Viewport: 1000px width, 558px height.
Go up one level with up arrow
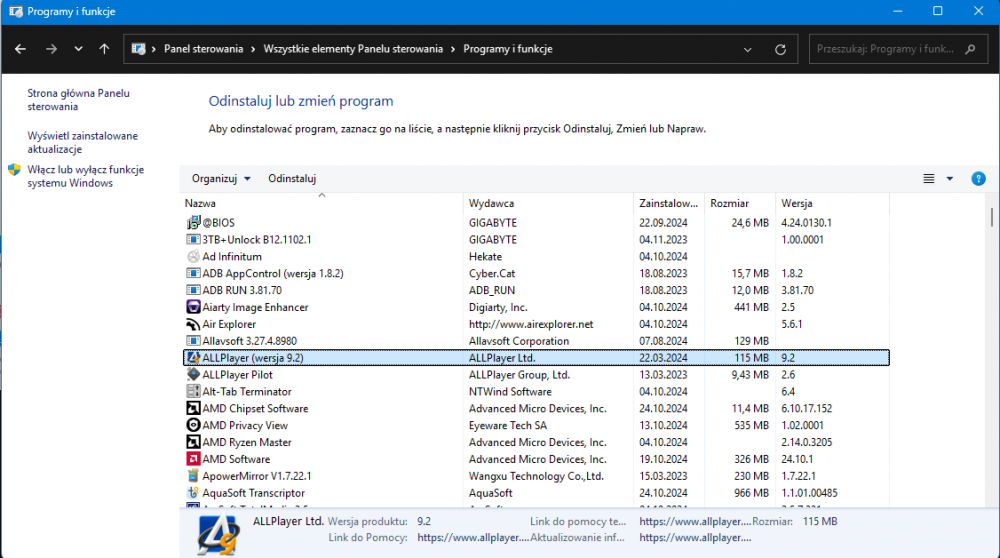[x=105, y=49]
